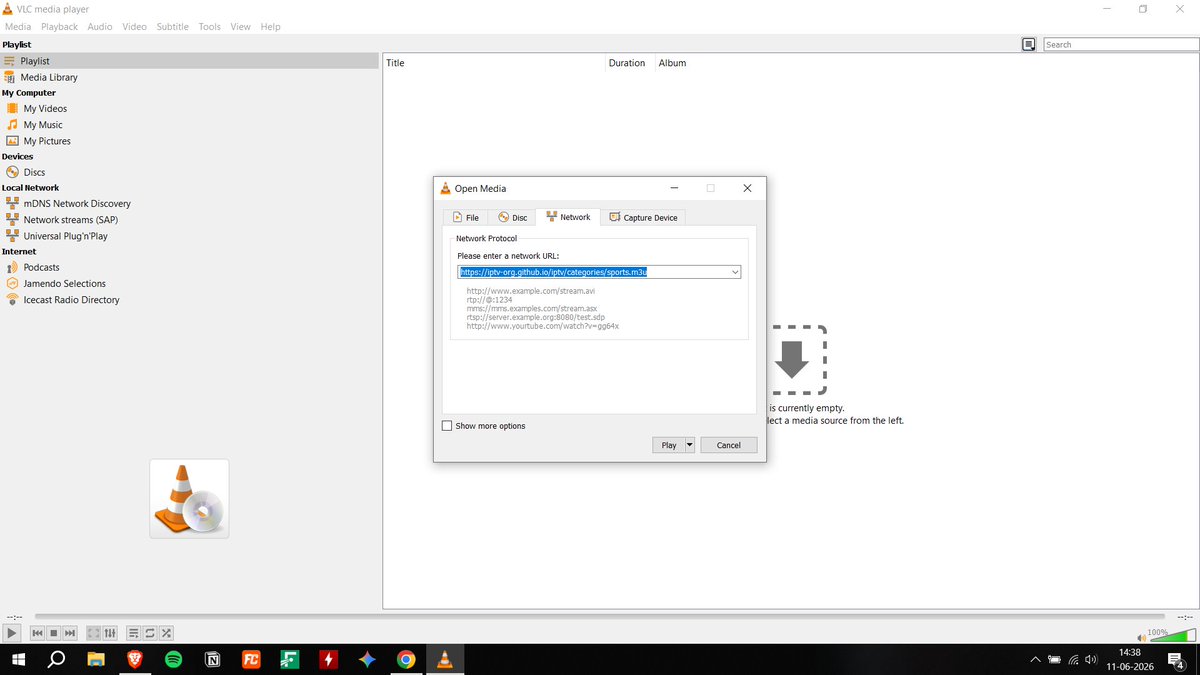The width and height of the screenshot is (1200, 675).
Task: Sort playlist by Title column
Action: coord(495,63)
